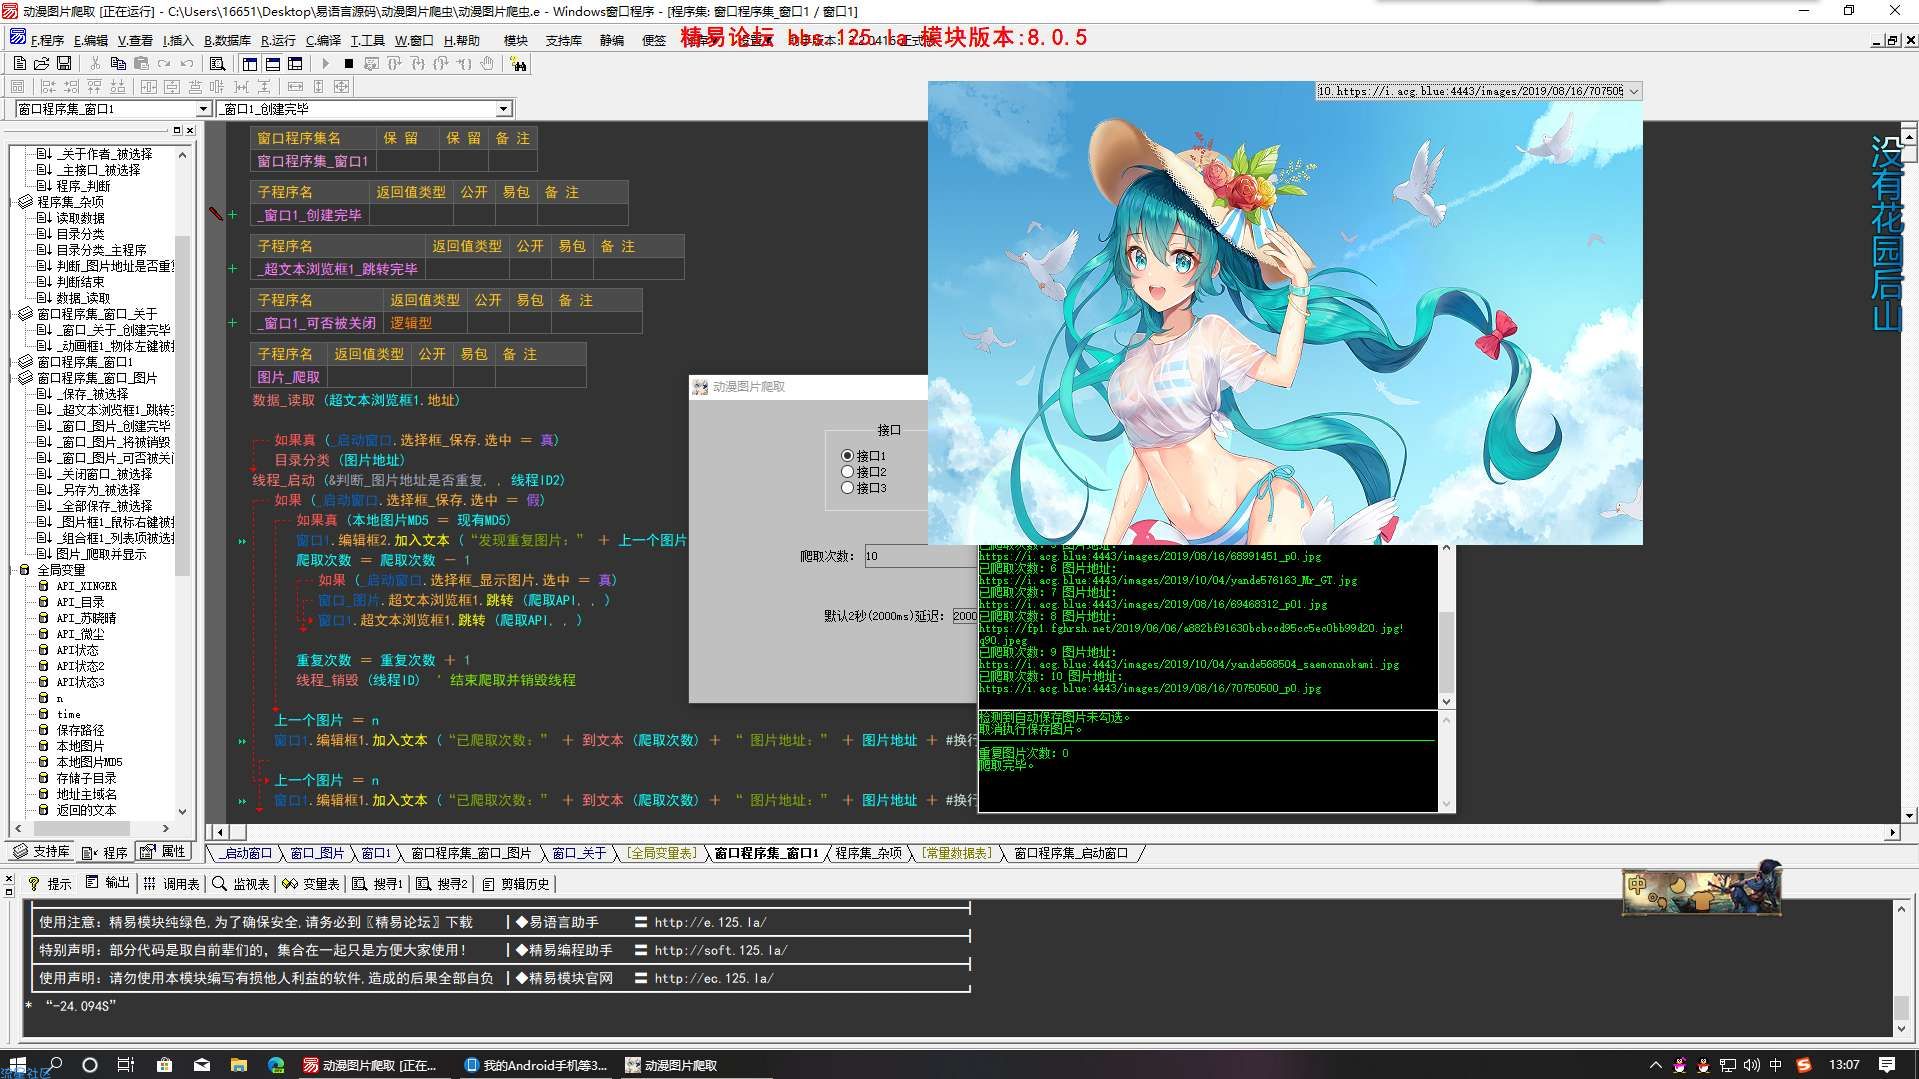Open the 调用表 call table tab
Screen dimensions: 1919x1079
[x=172, y=883]
